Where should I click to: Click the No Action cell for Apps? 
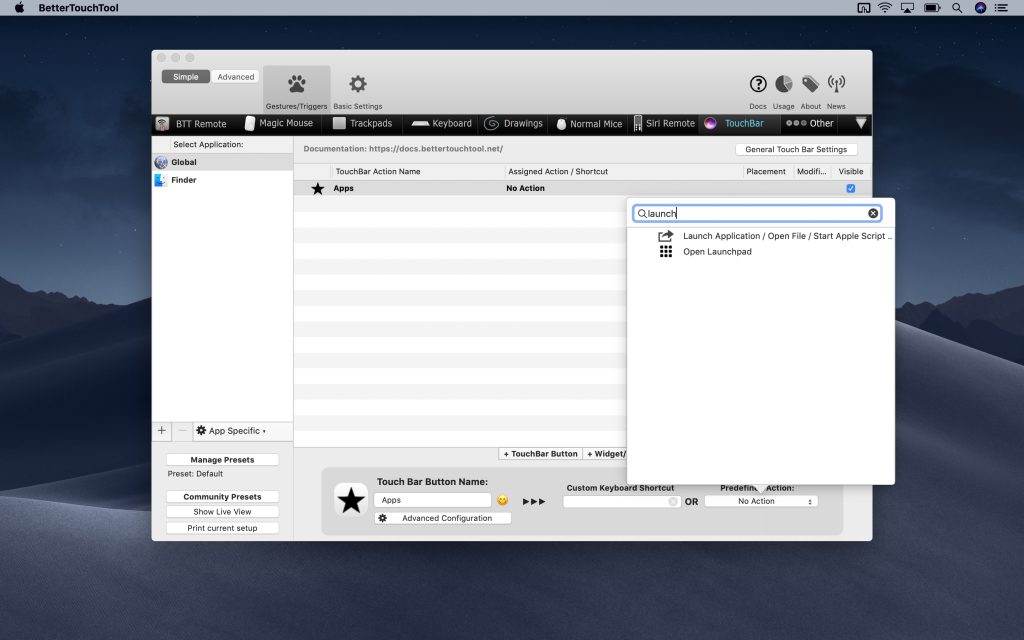pyautogui.click(x=525, y=188)
